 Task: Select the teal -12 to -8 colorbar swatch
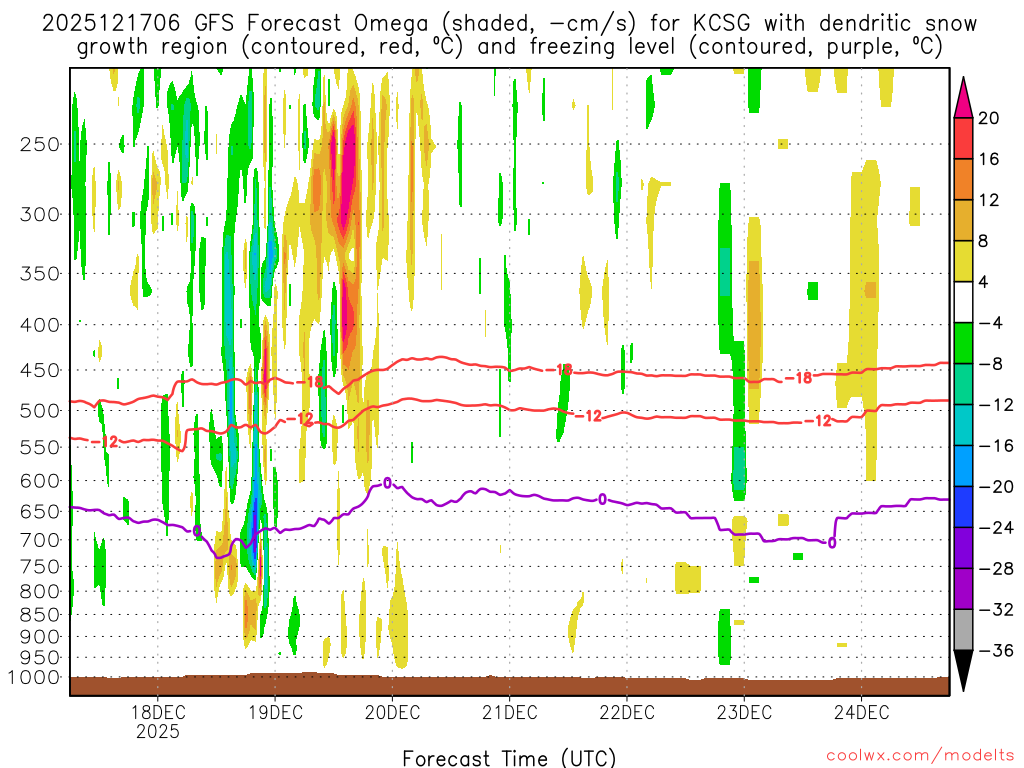pyautogui.click(x=963, y=384)
